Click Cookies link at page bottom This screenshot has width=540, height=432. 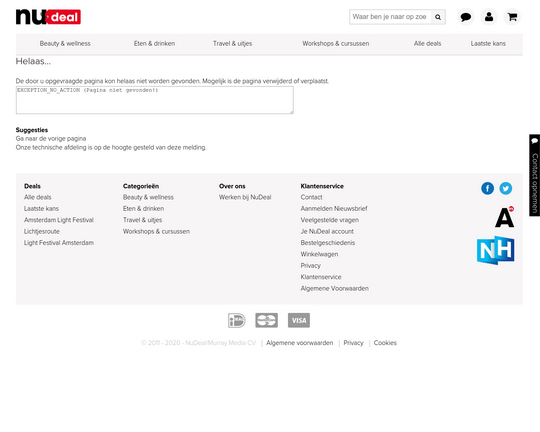coord(385,343)
